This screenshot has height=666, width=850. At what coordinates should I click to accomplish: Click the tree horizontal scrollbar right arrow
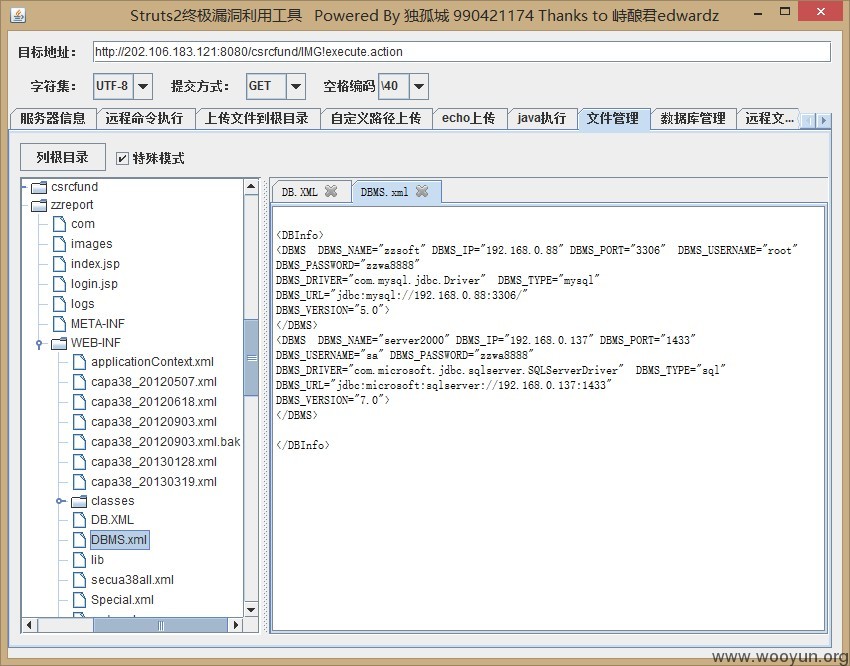(x=236, y=625)
